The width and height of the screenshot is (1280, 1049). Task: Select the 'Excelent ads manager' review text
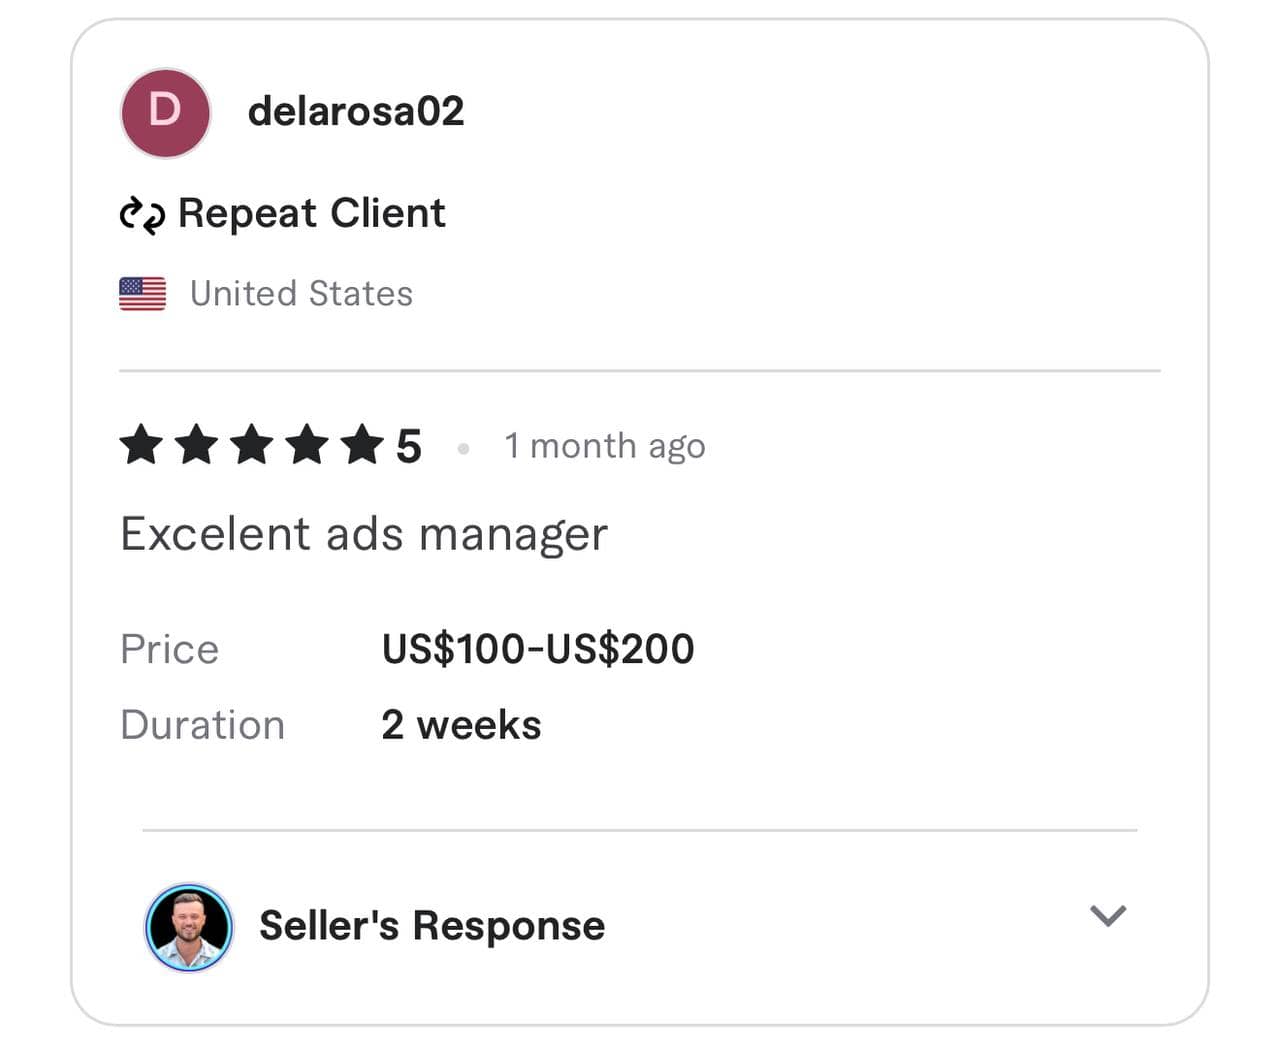click(364, 534)
